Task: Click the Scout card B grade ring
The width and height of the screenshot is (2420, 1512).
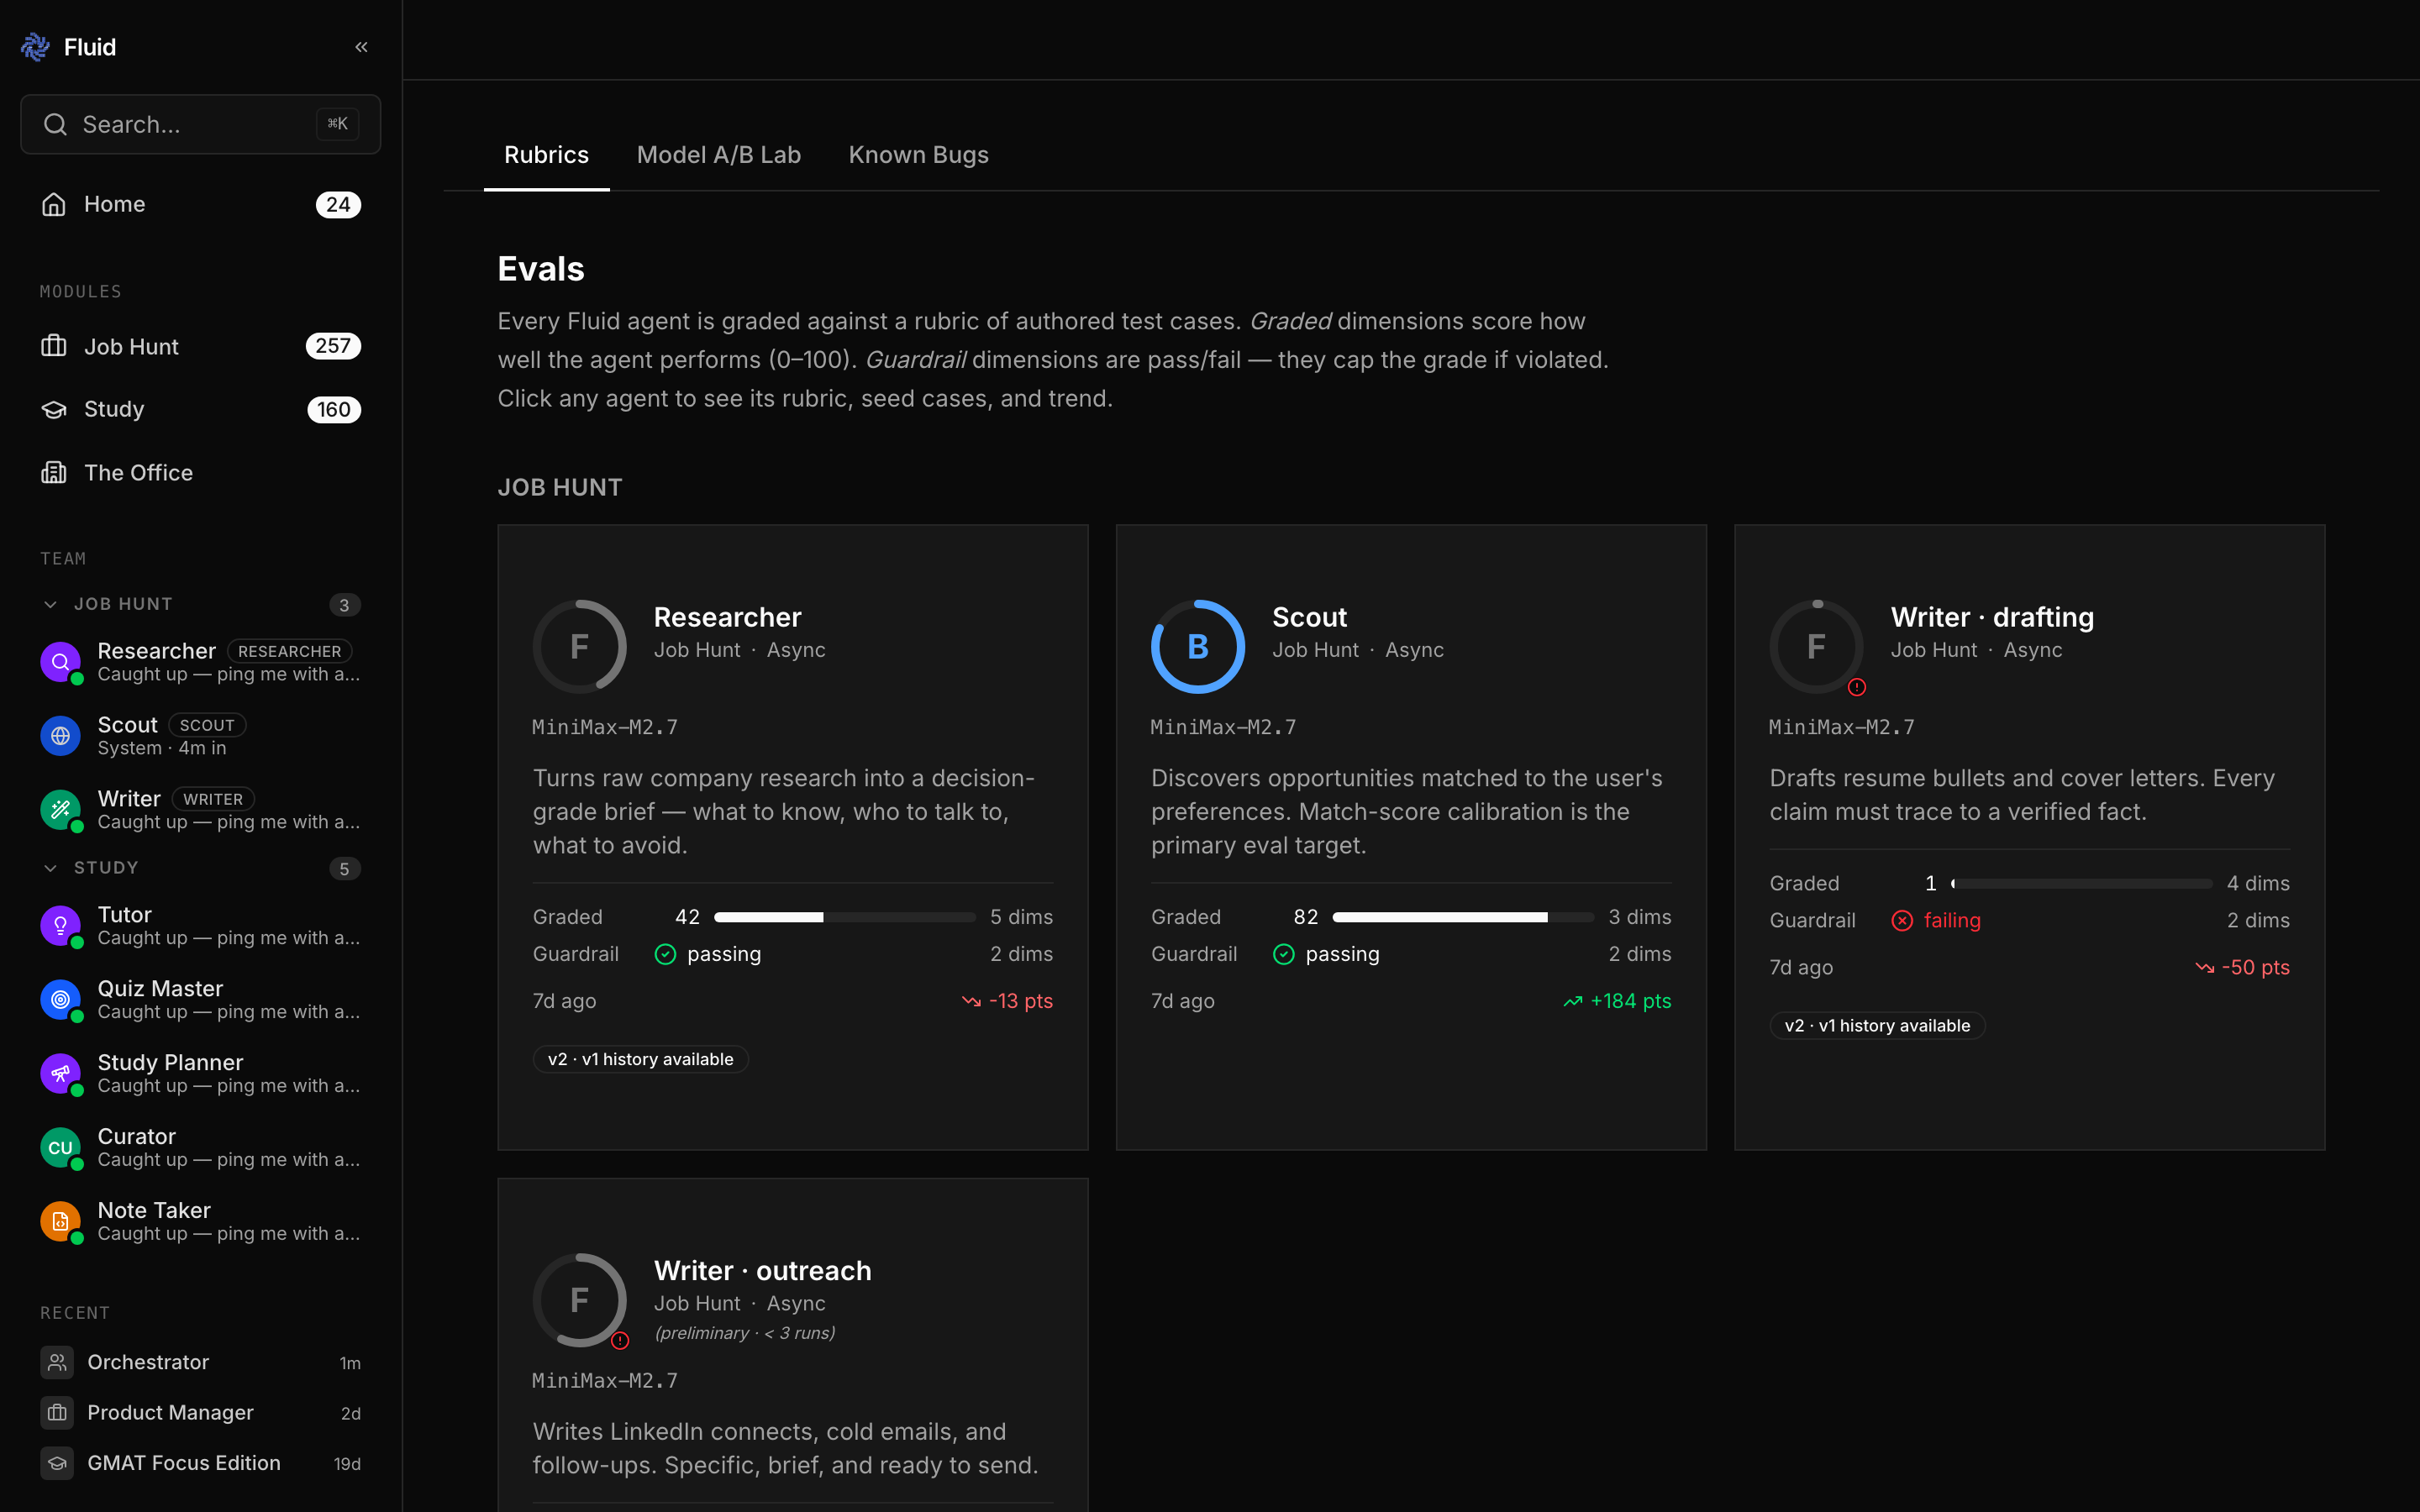Action: 1198,647
